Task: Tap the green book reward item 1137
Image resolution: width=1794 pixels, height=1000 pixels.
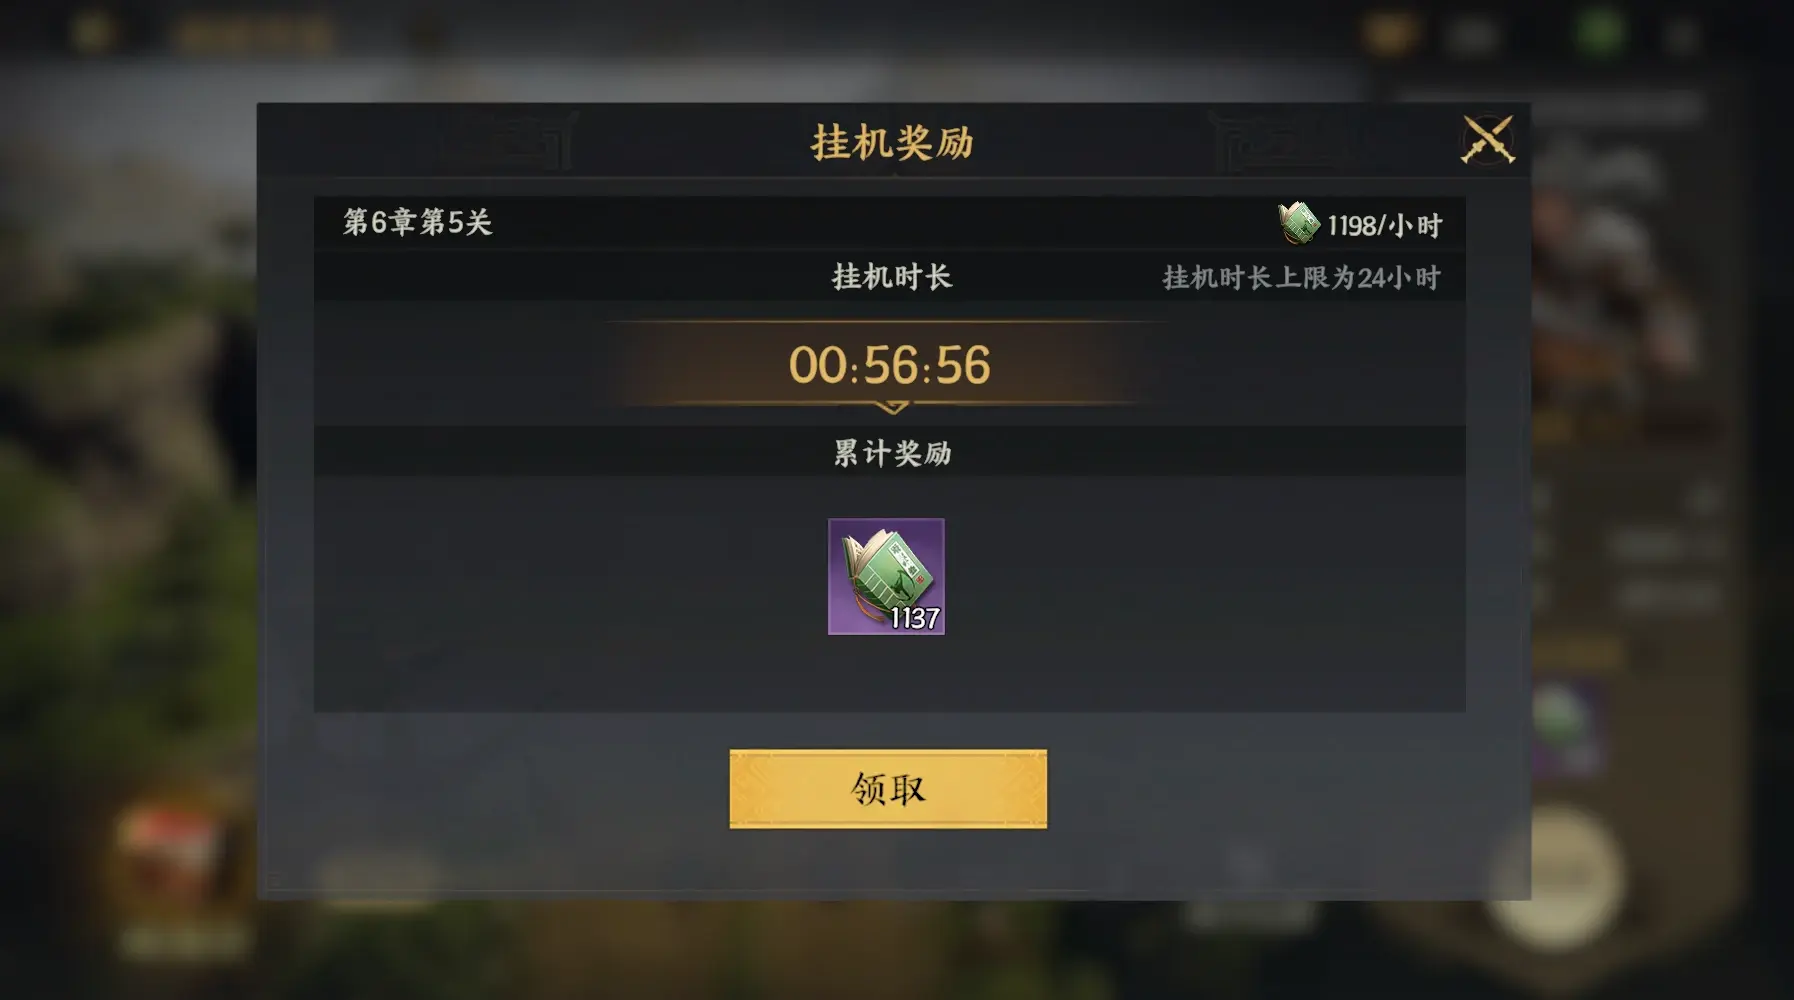Action: (886, 576)
